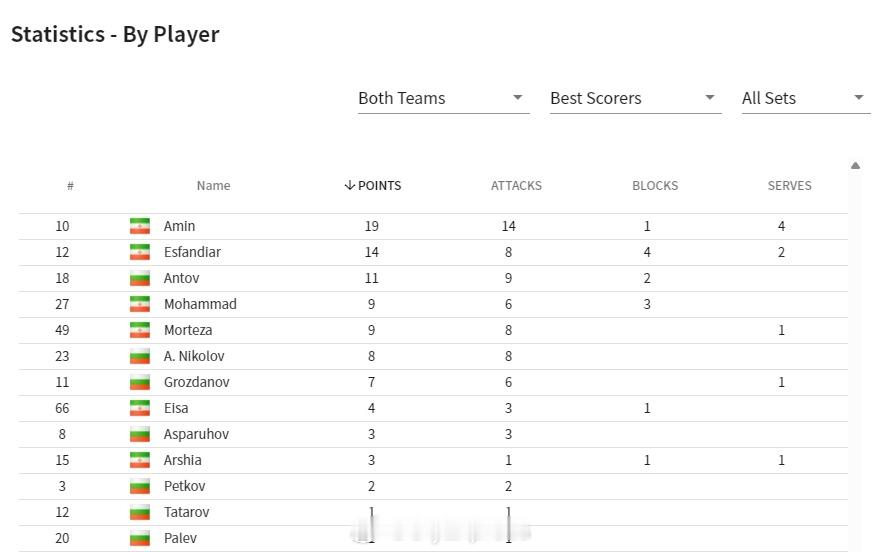Click the flag beside Grozdanov

tap(140, 382)
